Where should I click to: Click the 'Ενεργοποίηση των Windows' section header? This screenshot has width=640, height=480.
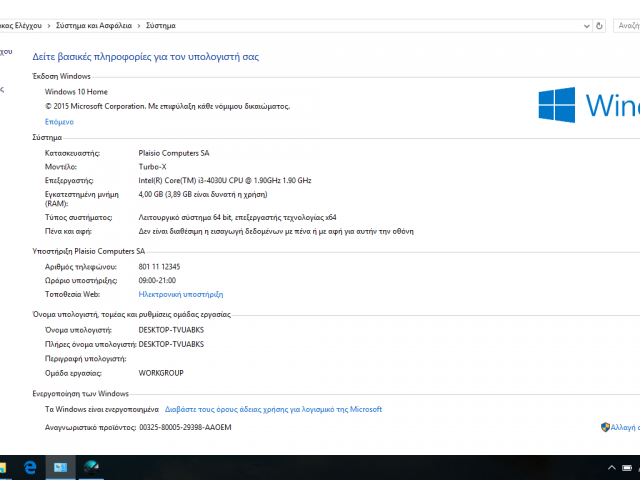80,394
